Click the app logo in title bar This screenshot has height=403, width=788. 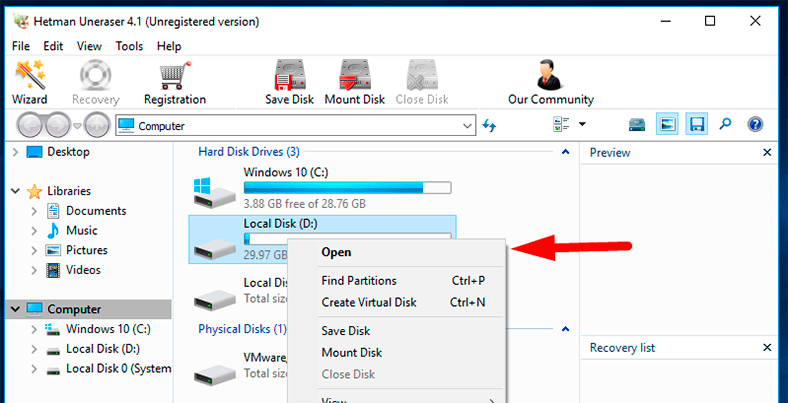20,21
